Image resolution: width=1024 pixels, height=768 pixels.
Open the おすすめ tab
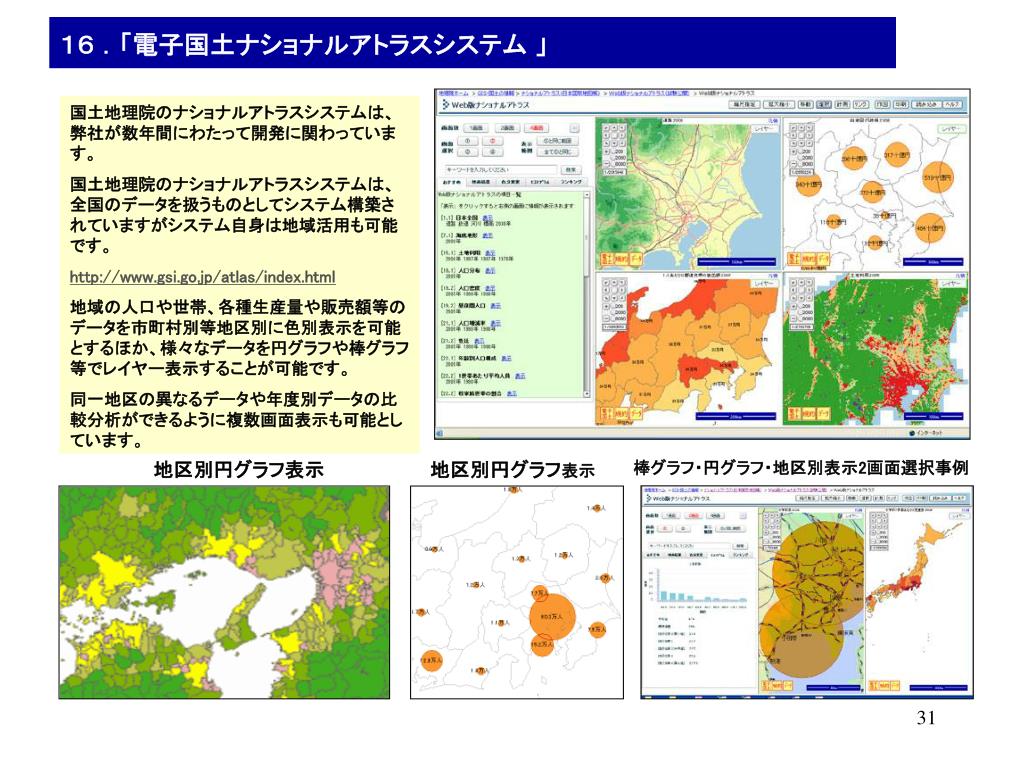tap(452, 182)
